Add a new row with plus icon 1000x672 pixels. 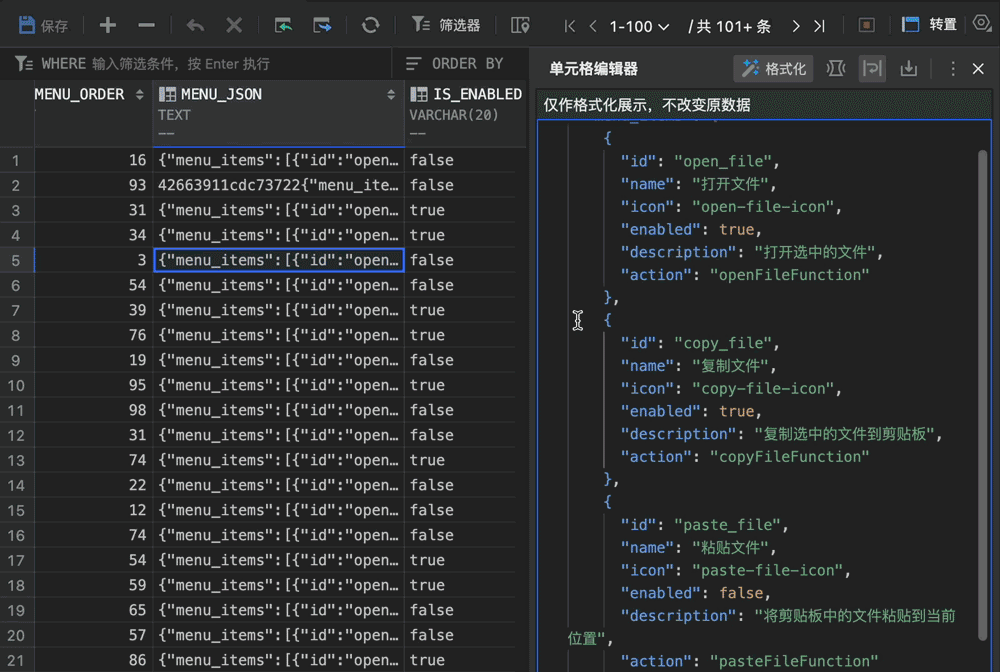108,26
